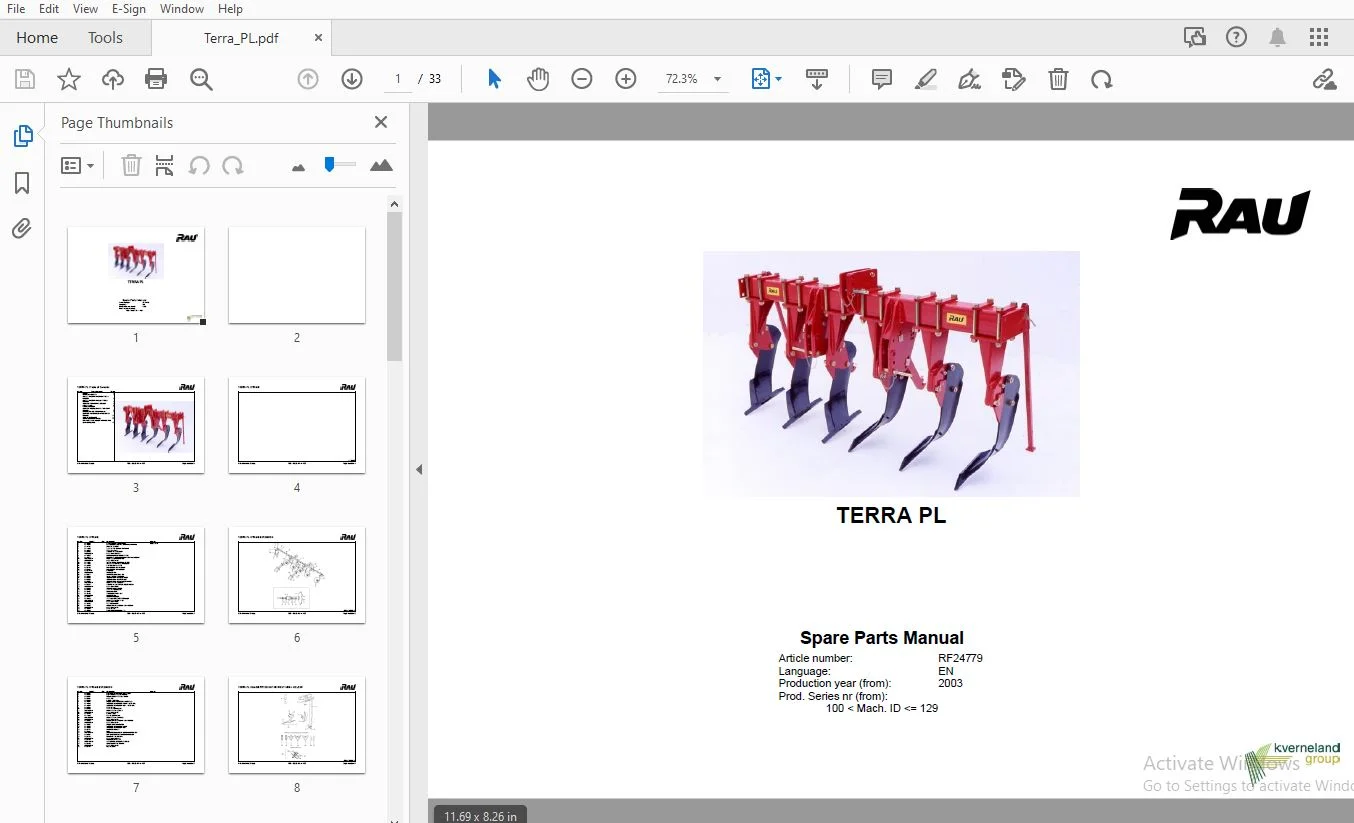Select the page 5 thumbnail

coord(136,575)
